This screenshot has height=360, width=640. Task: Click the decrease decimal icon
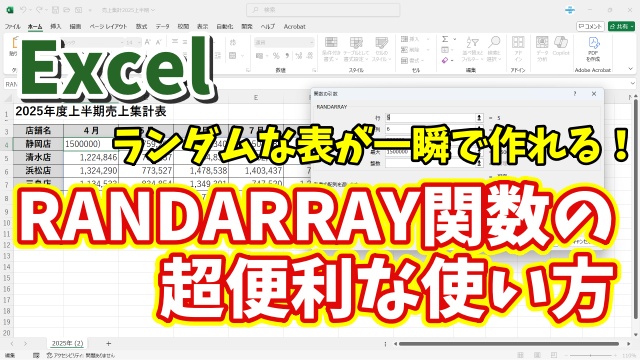click(310, 56)
